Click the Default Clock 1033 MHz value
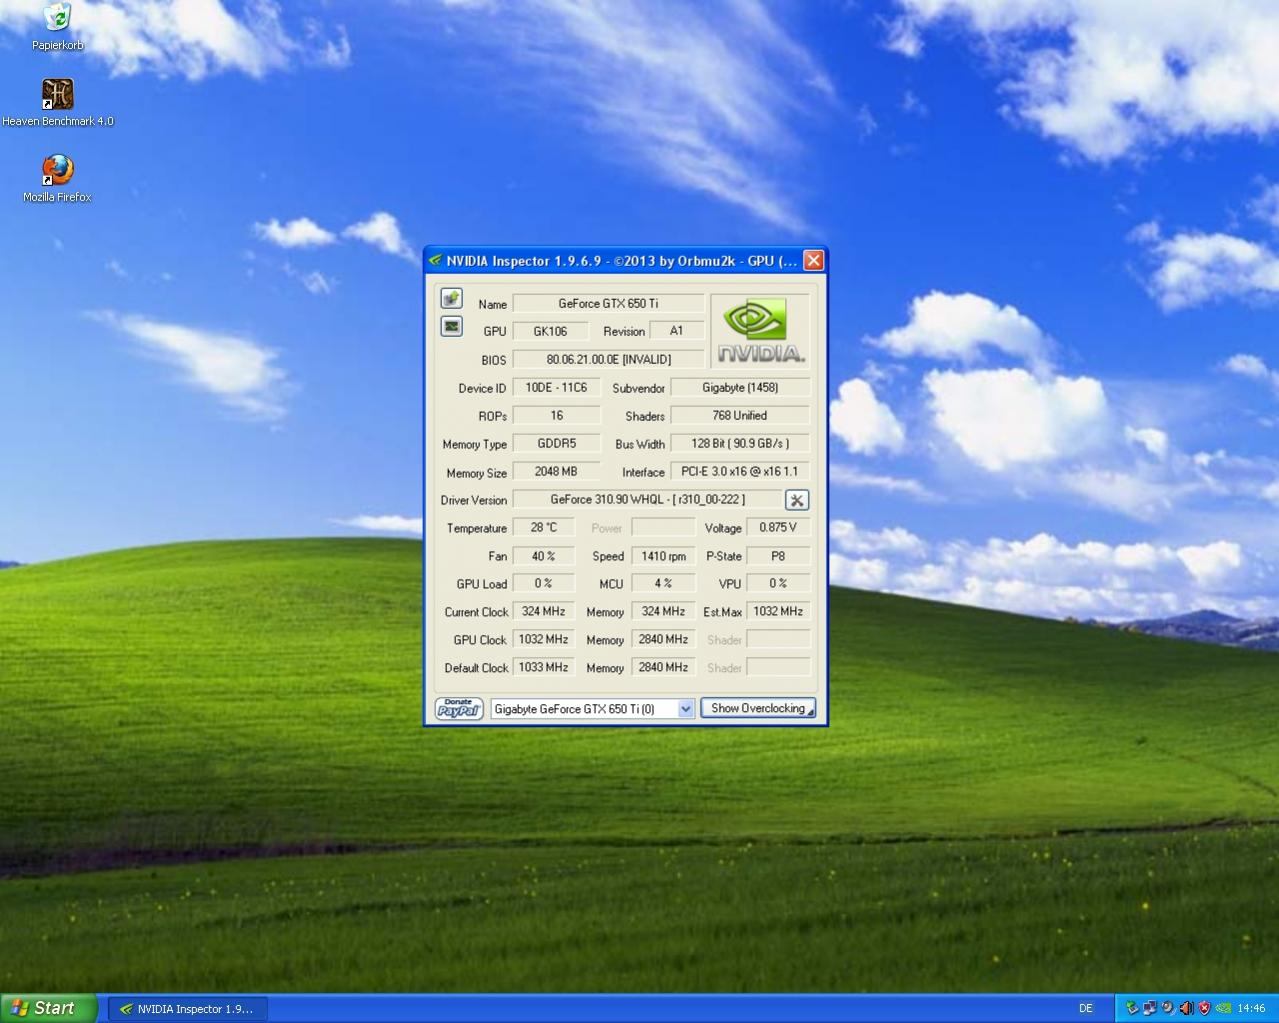 click(544, 667)
